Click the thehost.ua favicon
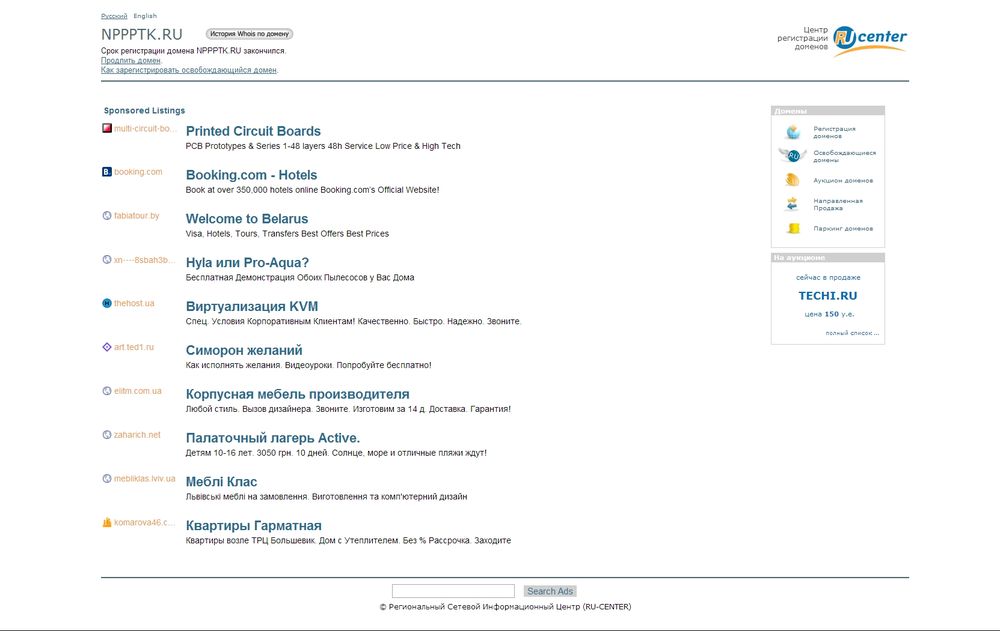This screenshot has height=631, width=1000. [x=107, y=303]
